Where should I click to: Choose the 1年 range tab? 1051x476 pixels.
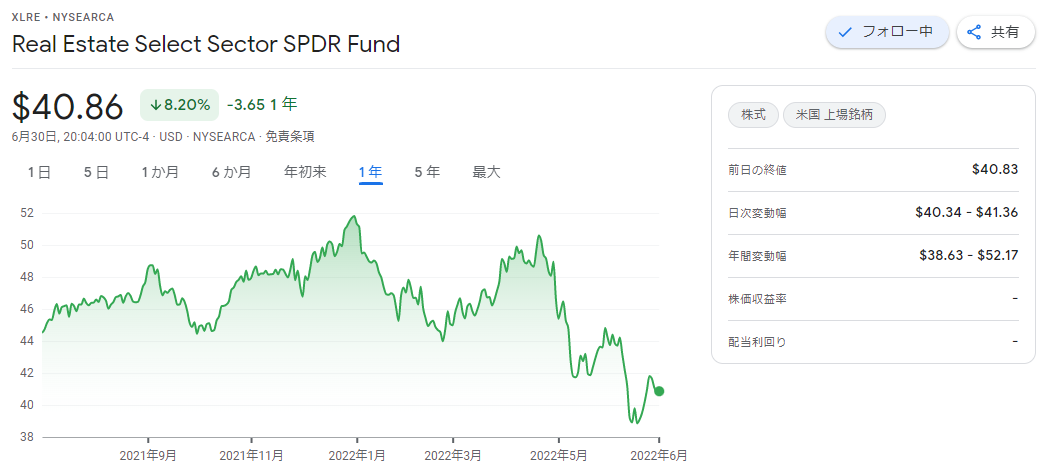tap(371, 172)
